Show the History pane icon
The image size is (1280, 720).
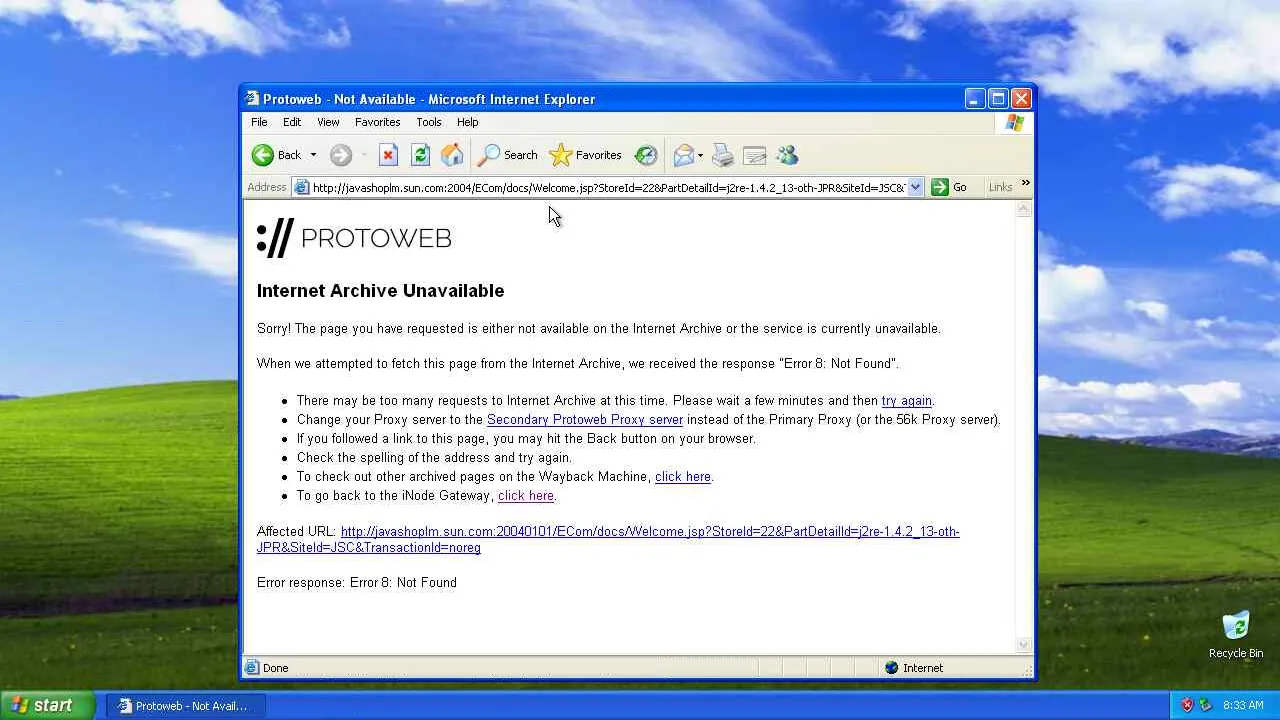(x=646, y=155)
